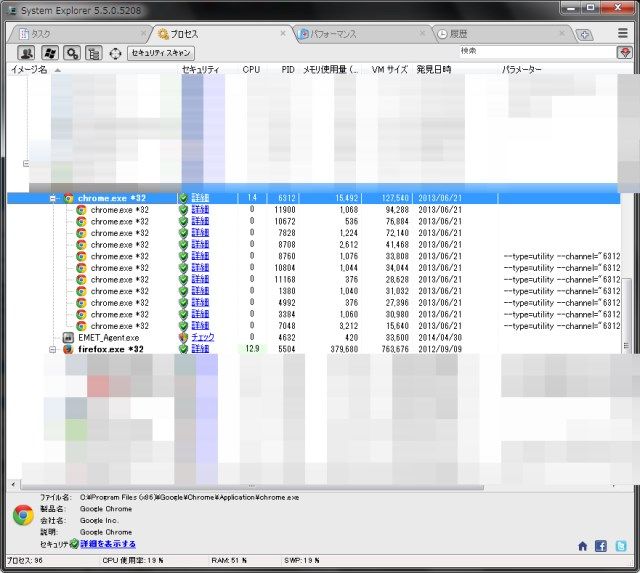Open the home icon at bottom right
This screenshot has height=573, width=640.
[582, 546]
